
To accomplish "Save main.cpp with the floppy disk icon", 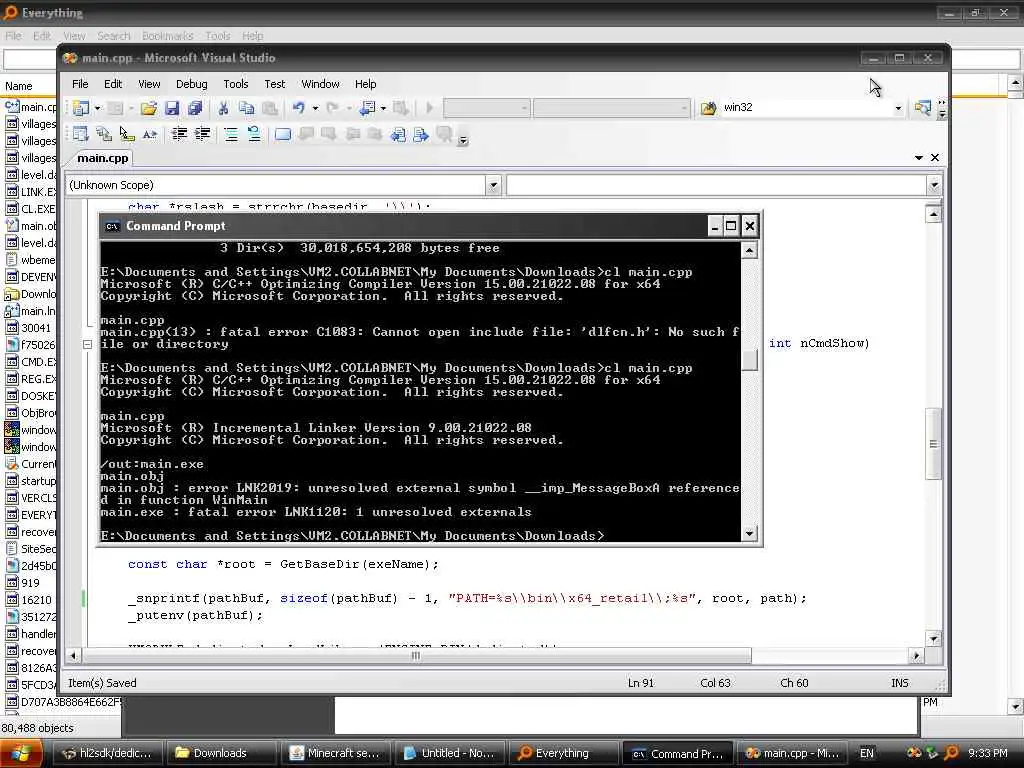I will pos(172,108).
